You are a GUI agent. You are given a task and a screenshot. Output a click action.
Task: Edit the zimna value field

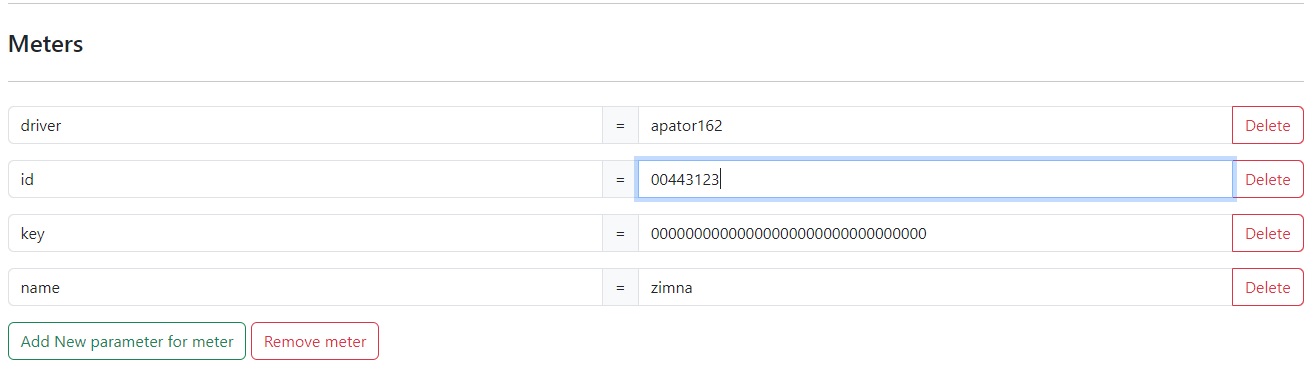click(x=935, y=288)
